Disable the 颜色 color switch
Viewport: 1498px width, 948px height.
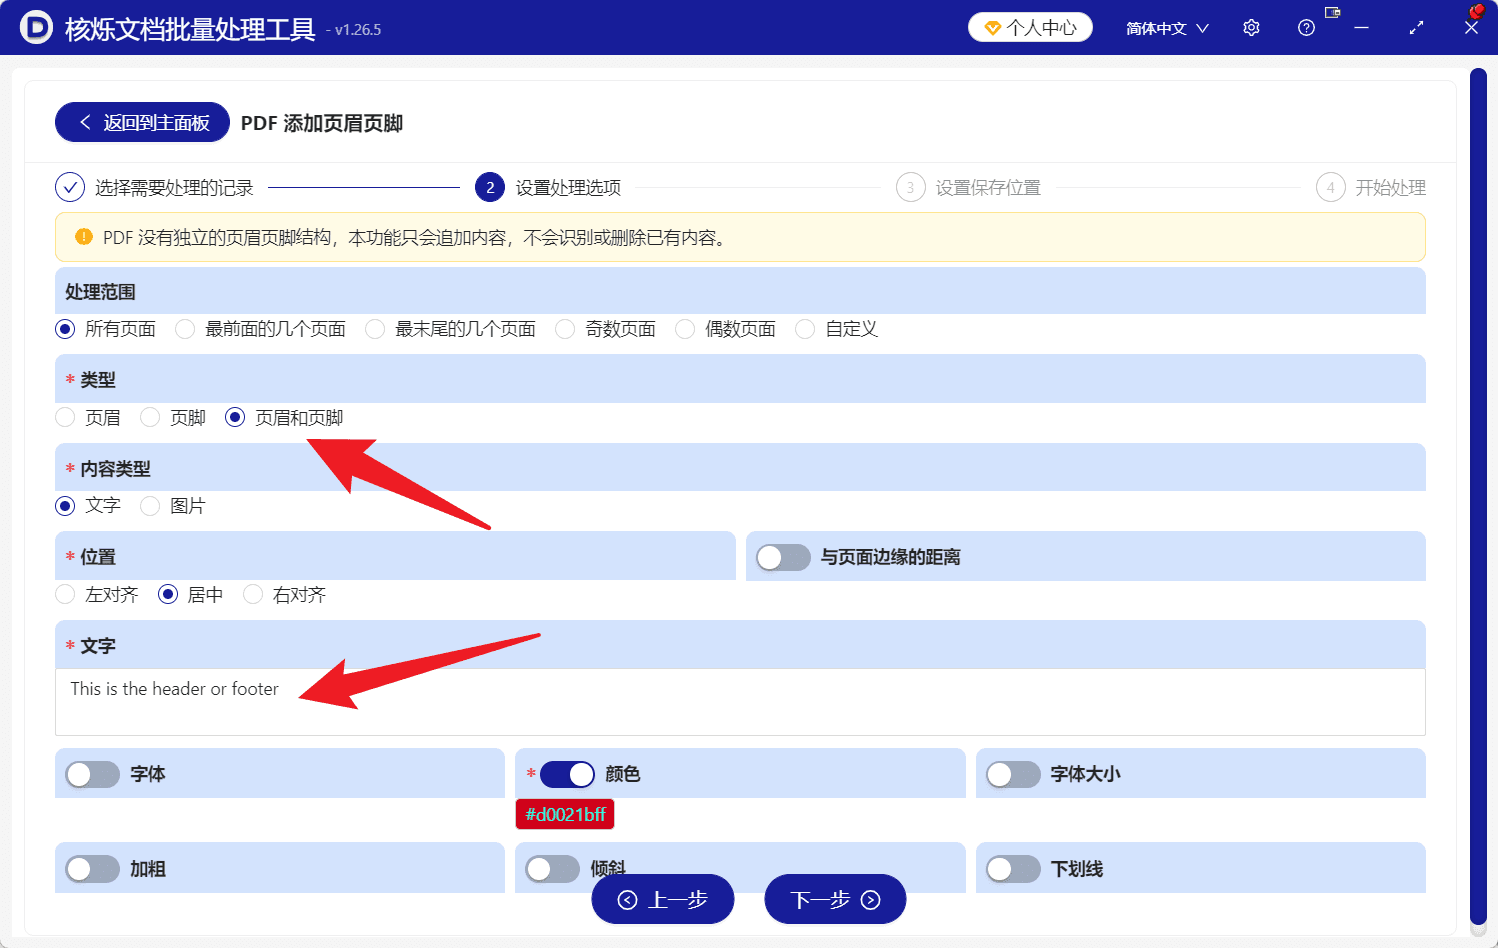point(567,774)
